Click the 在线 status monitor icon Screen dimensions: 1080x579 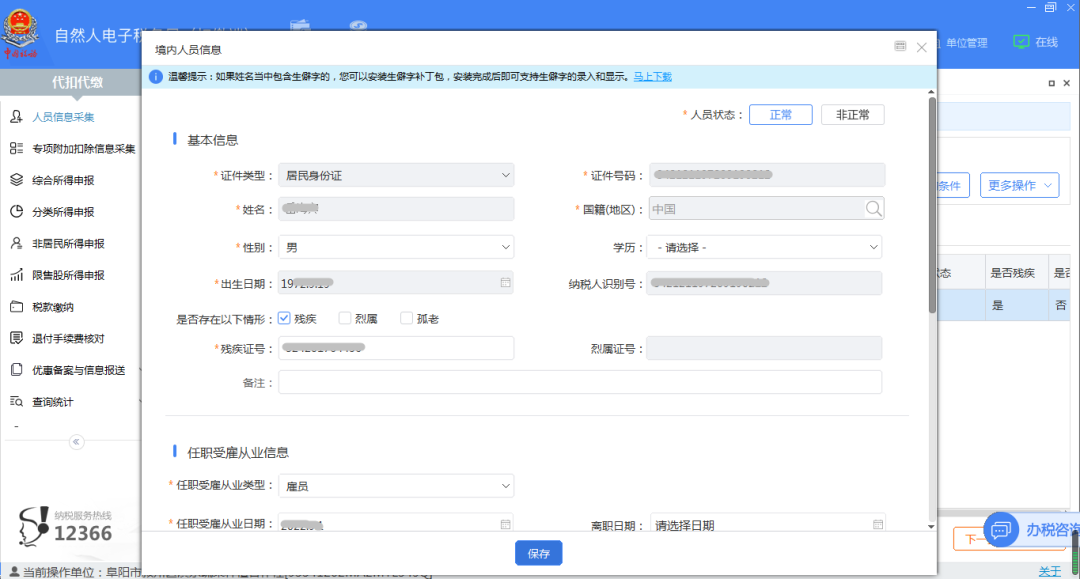click(x=1021, y=42)
